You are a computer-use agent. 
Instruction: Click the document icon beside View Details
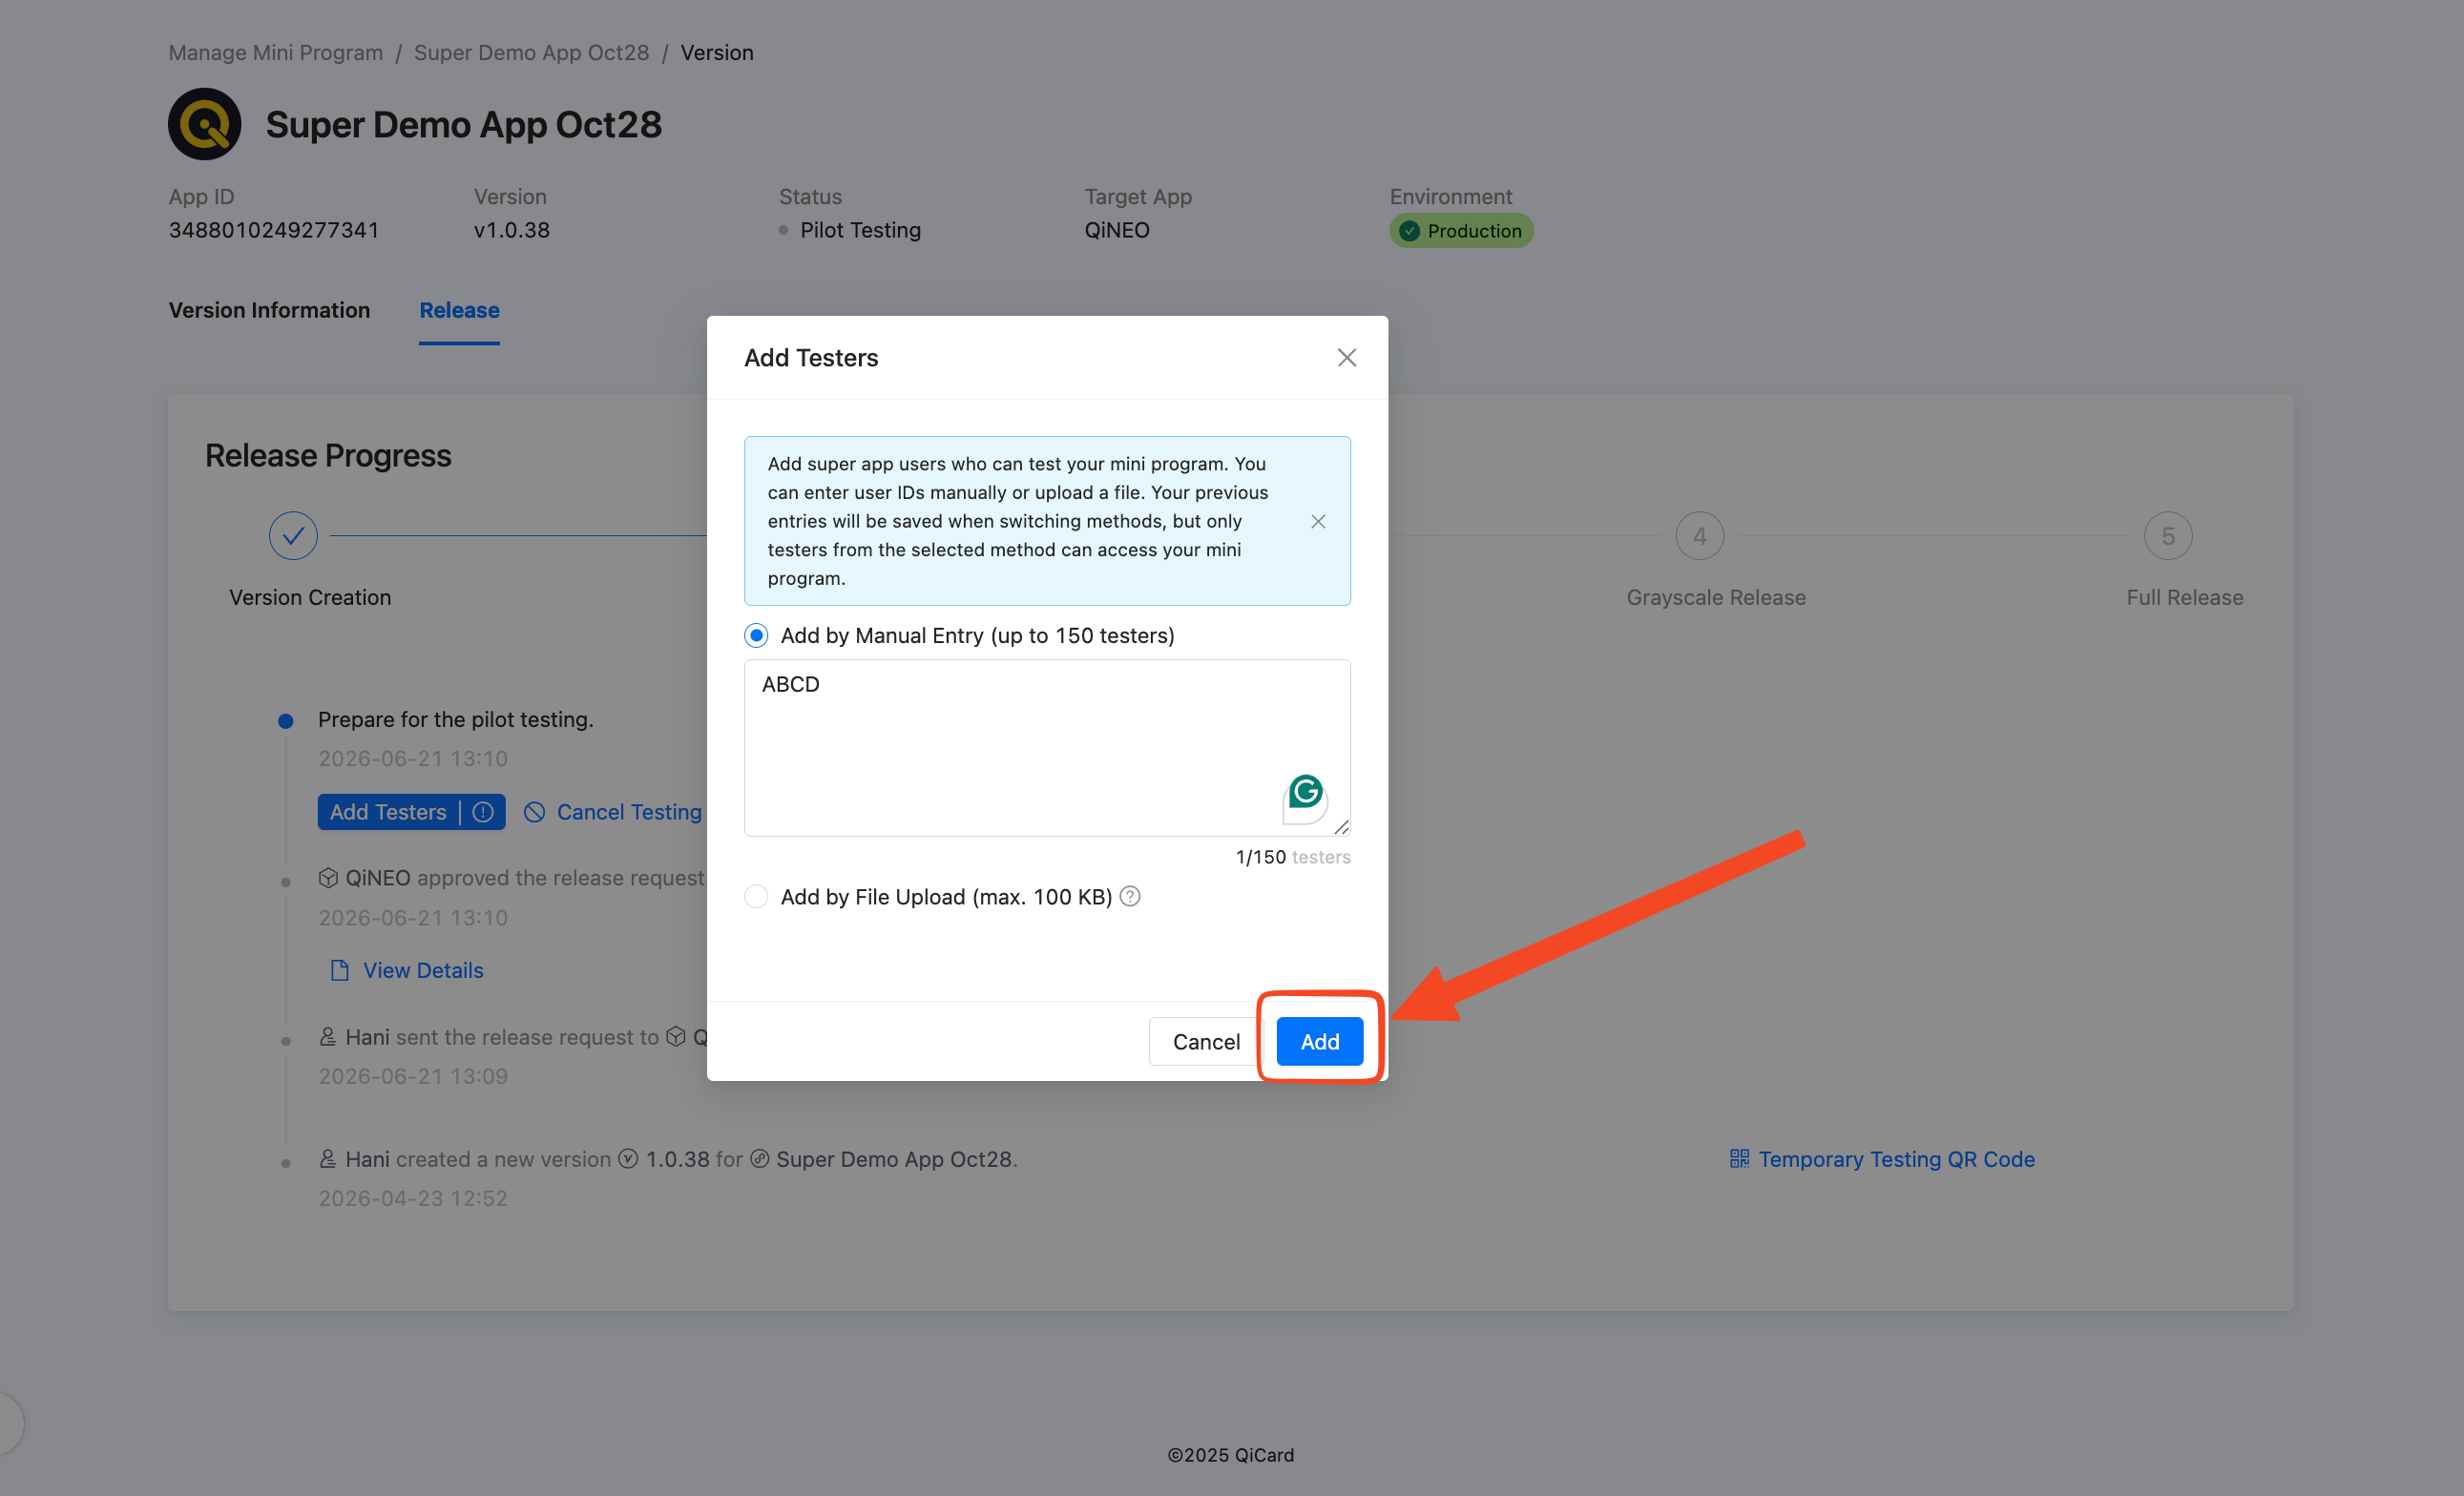pos(340,970)
